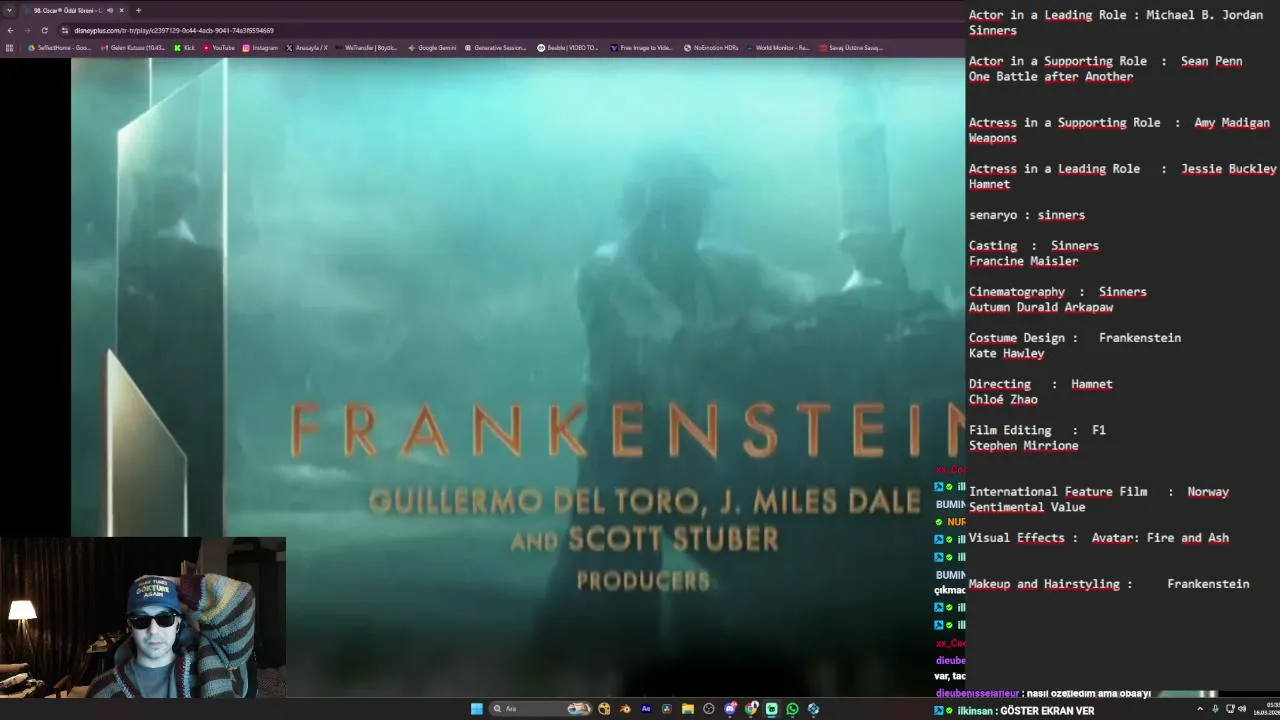Image resolution: width=1280 pixels, height=720 pixels.
Task: Click the taskbar search box labeled Ara
Action: point(540,709)
